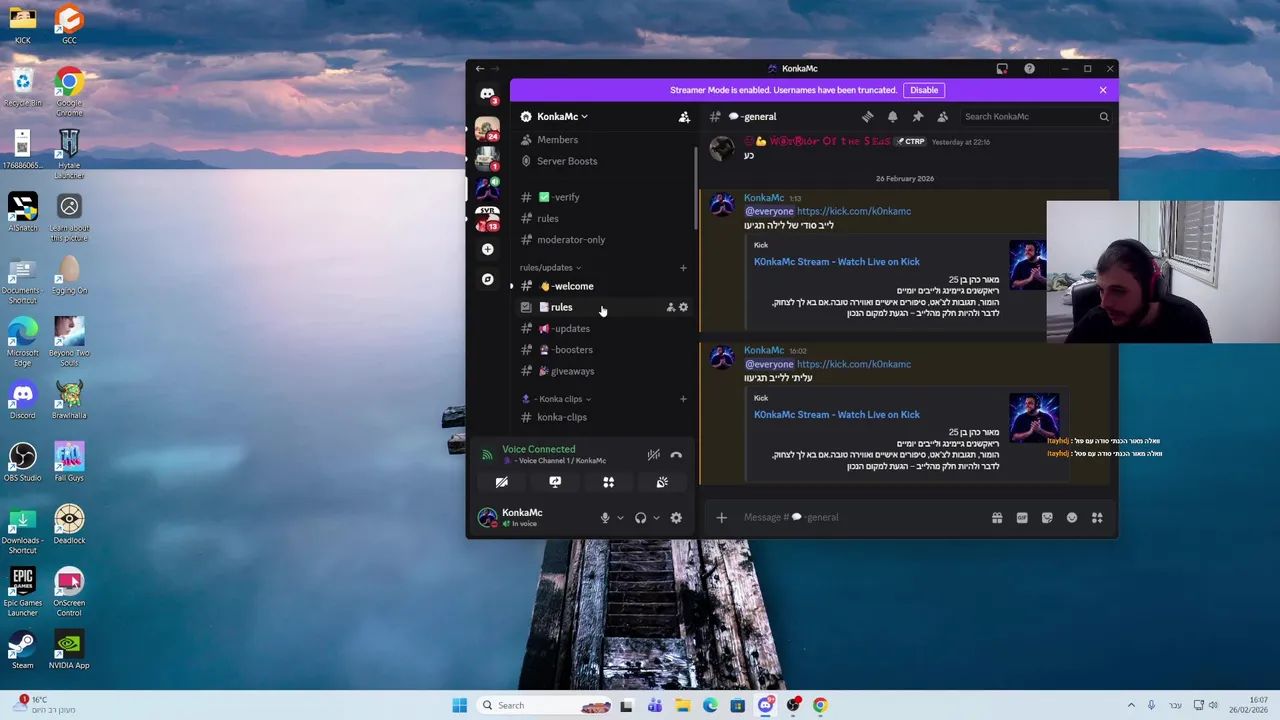The image size is (1280, 720).
Task: Open second K0nkaMc Stream embed title
Action: [x=837, y=415]
